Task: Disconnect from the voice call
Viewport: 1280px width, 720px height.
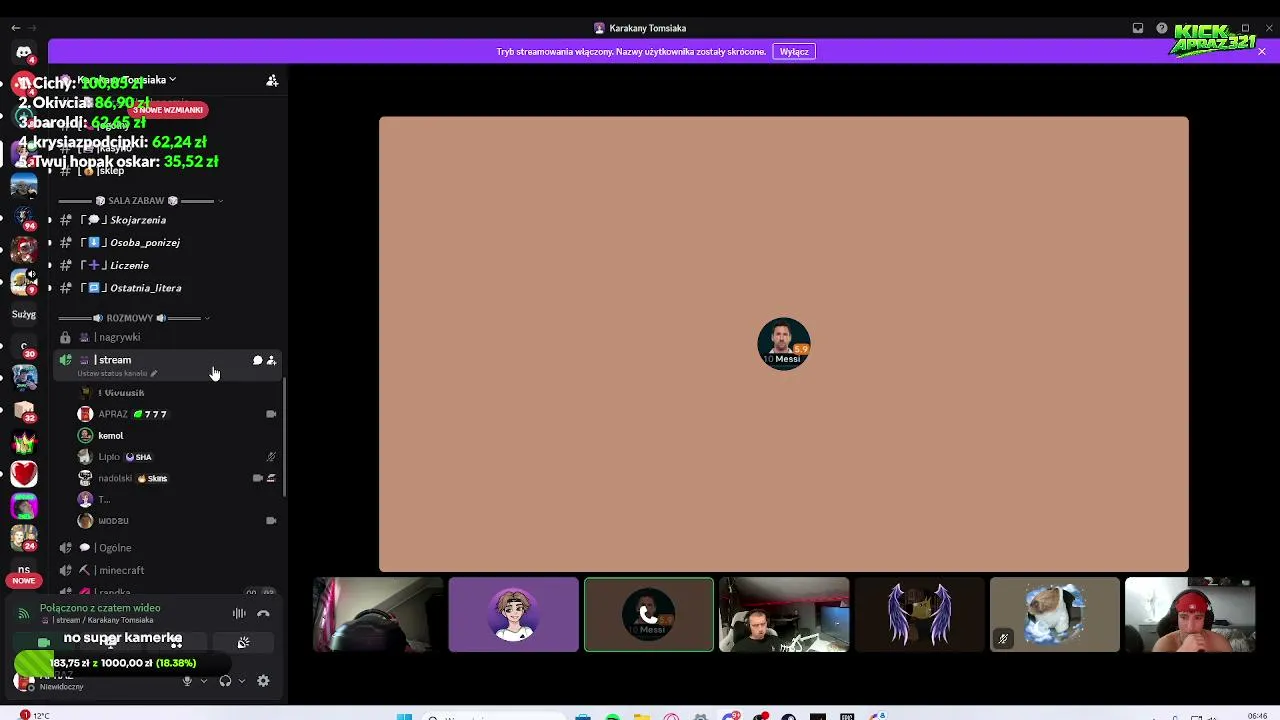Action: tap(264, 614)
